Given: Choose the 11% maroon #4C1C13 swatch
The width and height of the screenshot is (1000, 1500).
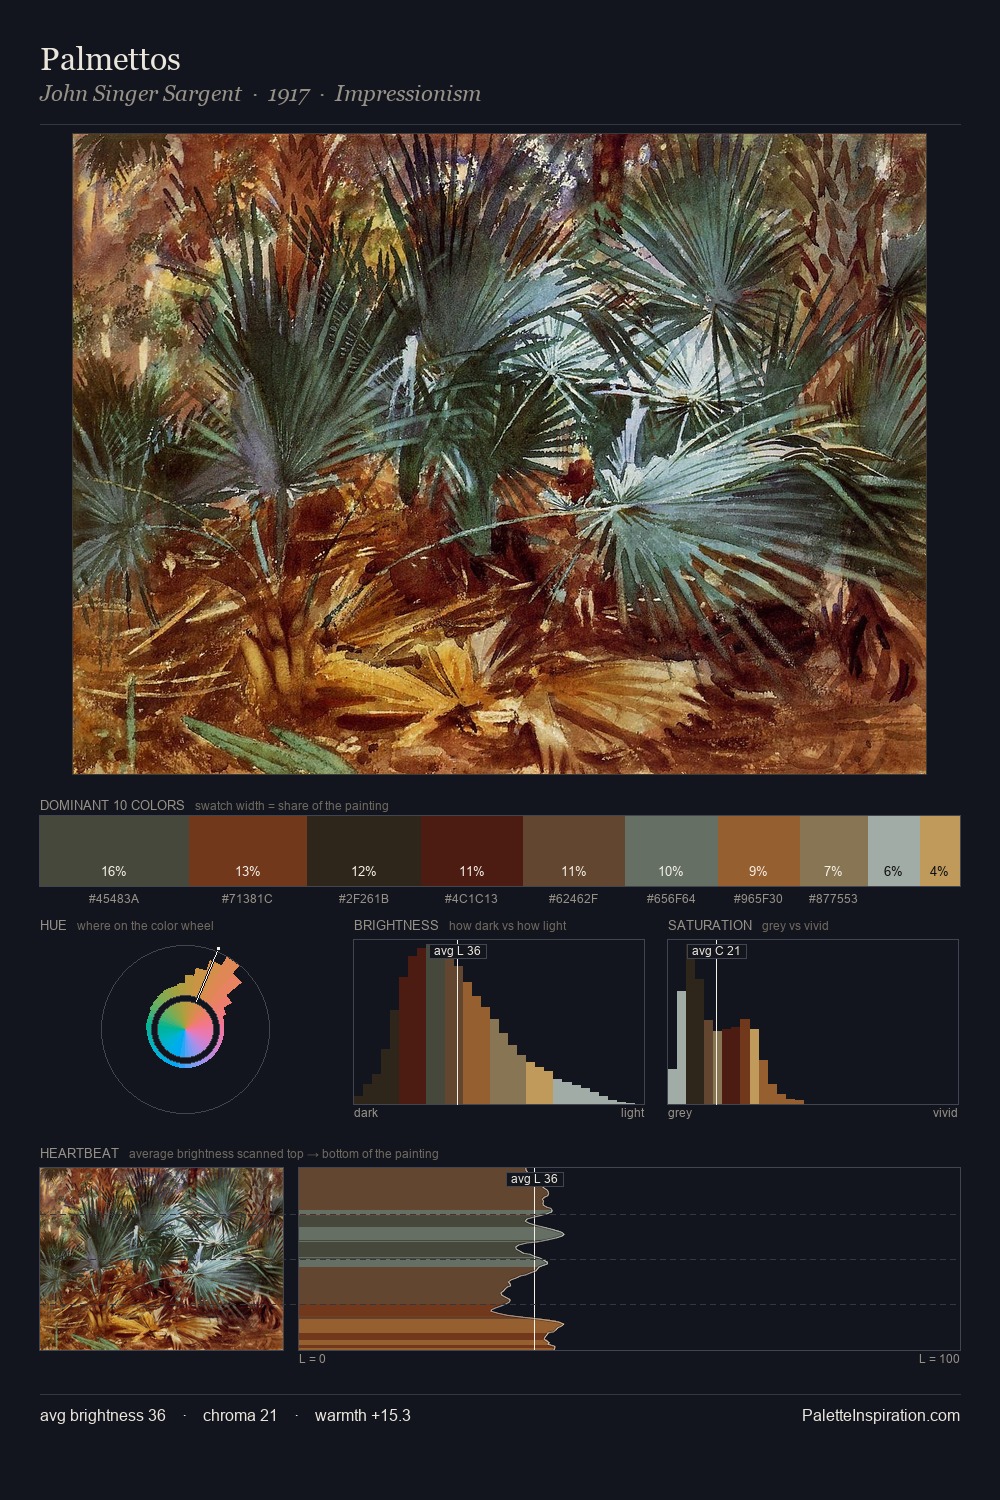Looking at the screenshot, I should 472,851.
